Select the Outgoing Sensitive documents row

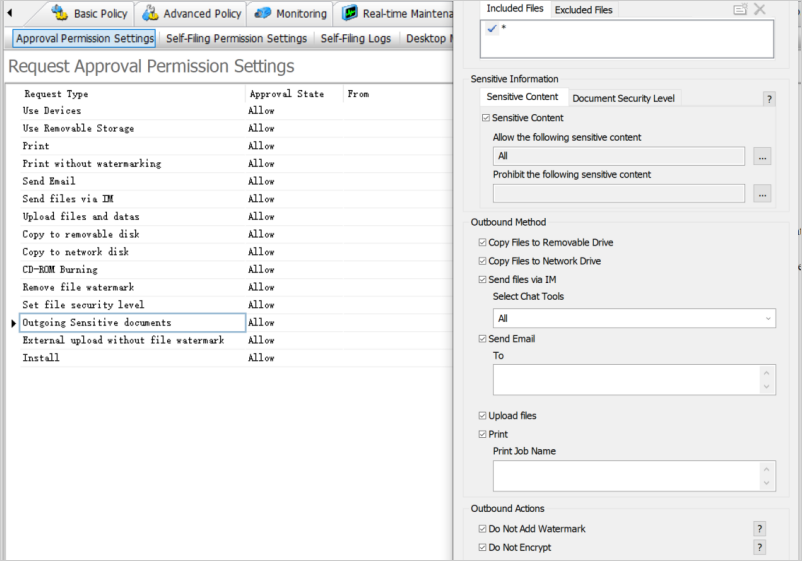(235, 323)
